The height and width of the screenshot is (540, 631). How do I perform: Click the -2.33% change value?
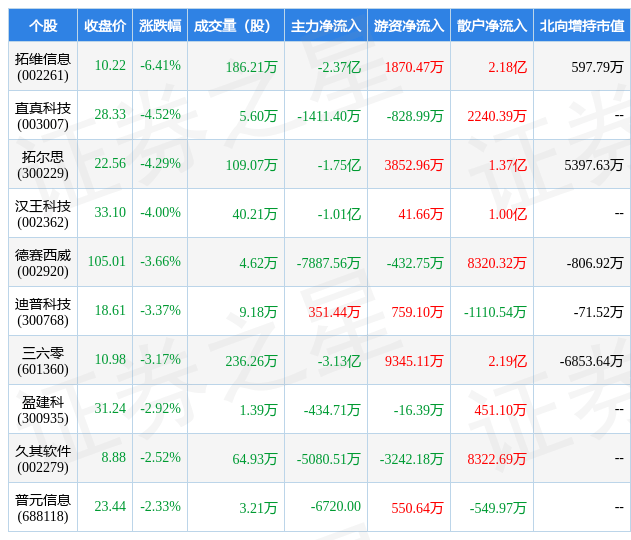coord(161,506)
